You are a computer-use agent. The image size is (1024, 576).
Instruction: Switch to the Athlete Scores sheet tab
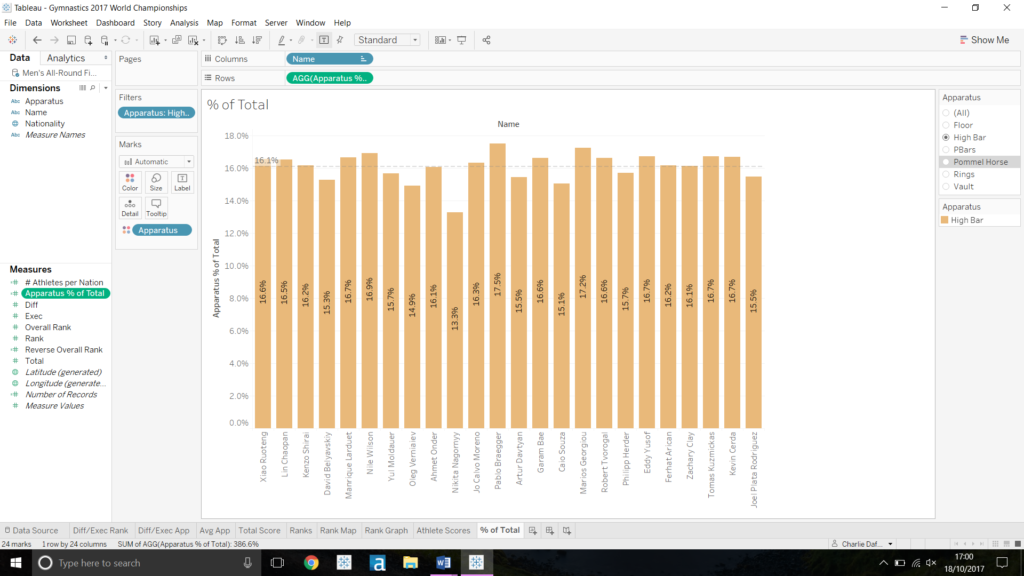(443, 530)
